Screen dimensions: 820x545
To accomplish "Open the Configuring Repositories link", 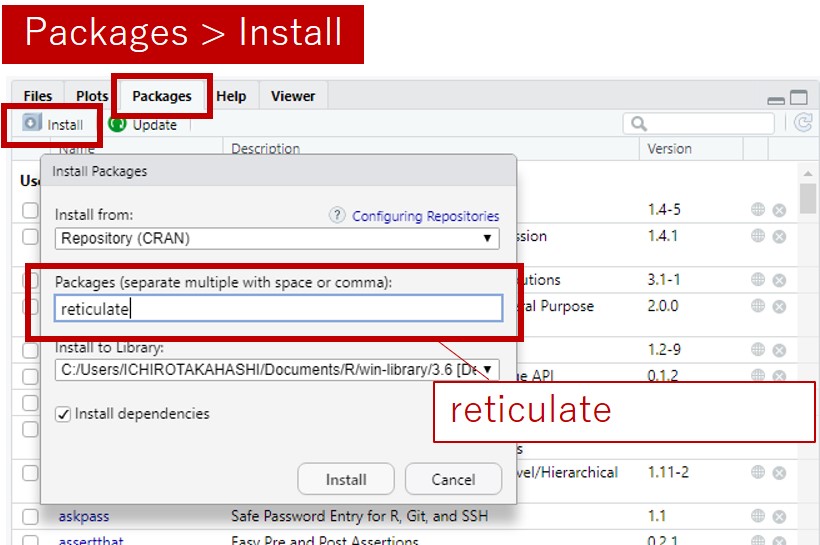I will [x=425, y=216].
